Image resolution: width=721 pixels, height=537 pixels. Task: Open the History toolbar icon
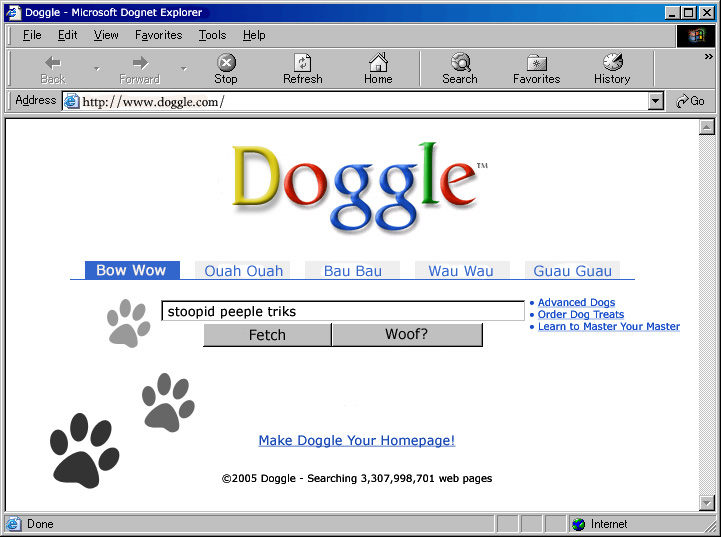coord(612,62)
